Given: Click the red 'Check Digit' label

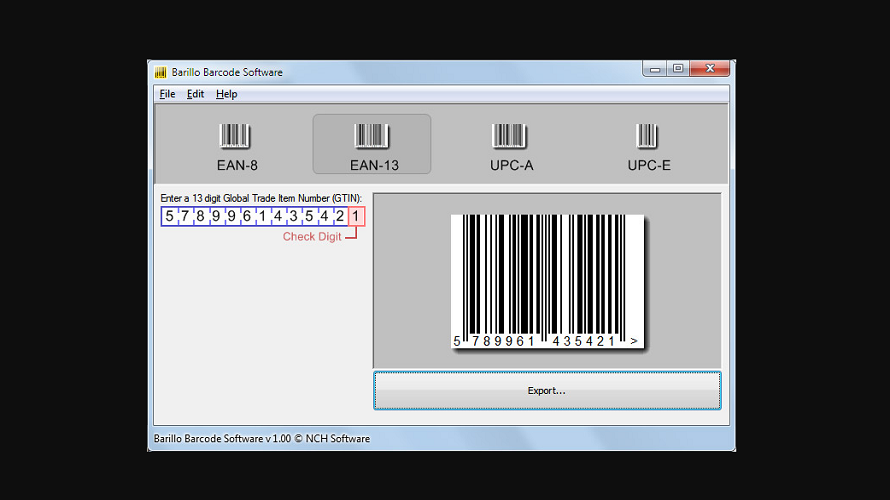Looking at the screenshot, I should click(312, 237).
